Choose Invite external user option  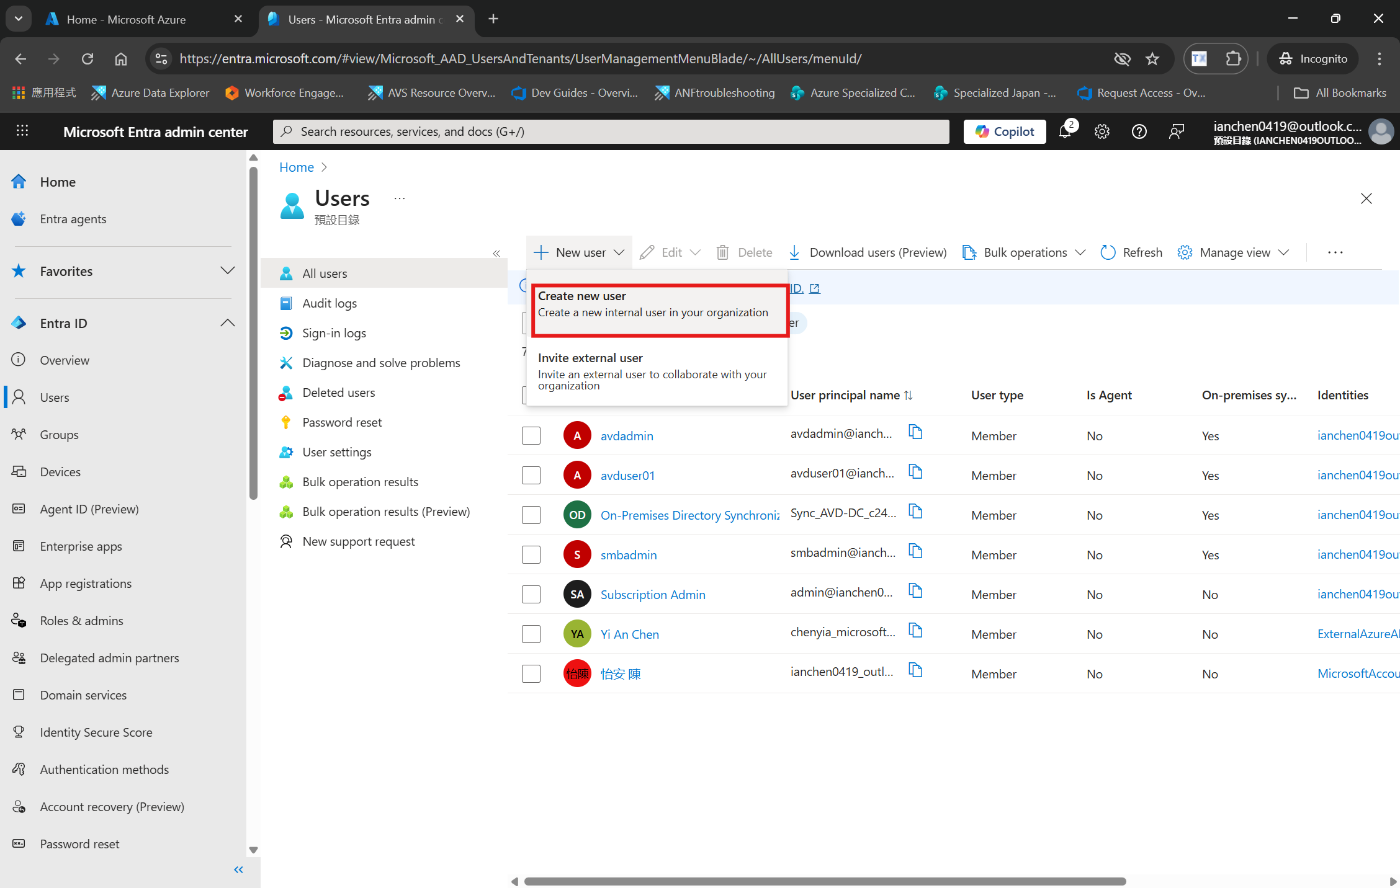click(x=658, y=371)
